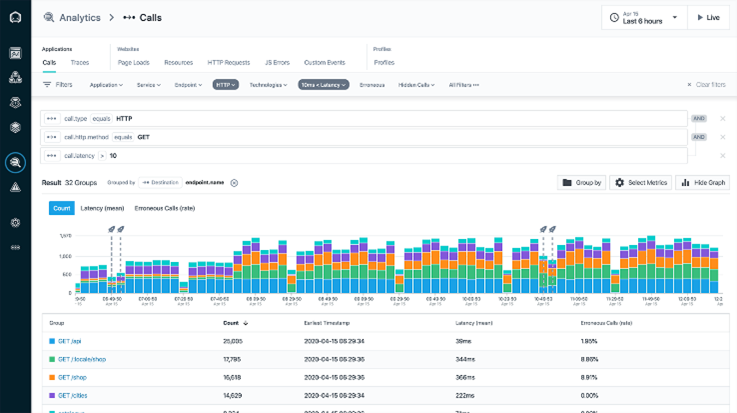Open the more options dots in the sidebar
Screen dimensions: 737x413
pos(16,247)
